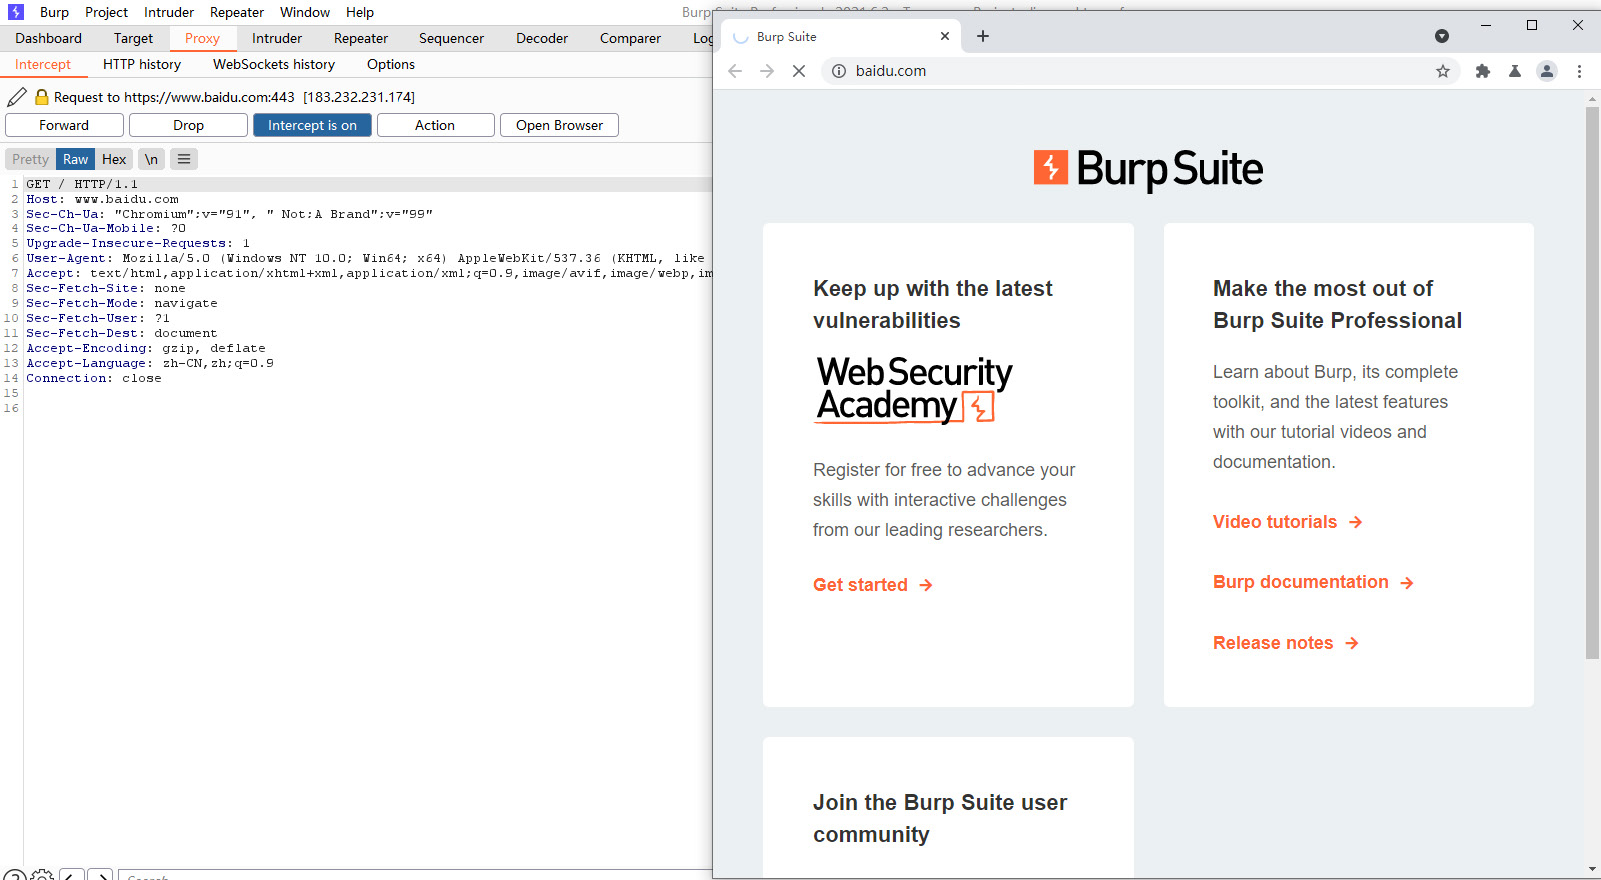Bookmark this page with the star icon

click(x=1443, y=71)
